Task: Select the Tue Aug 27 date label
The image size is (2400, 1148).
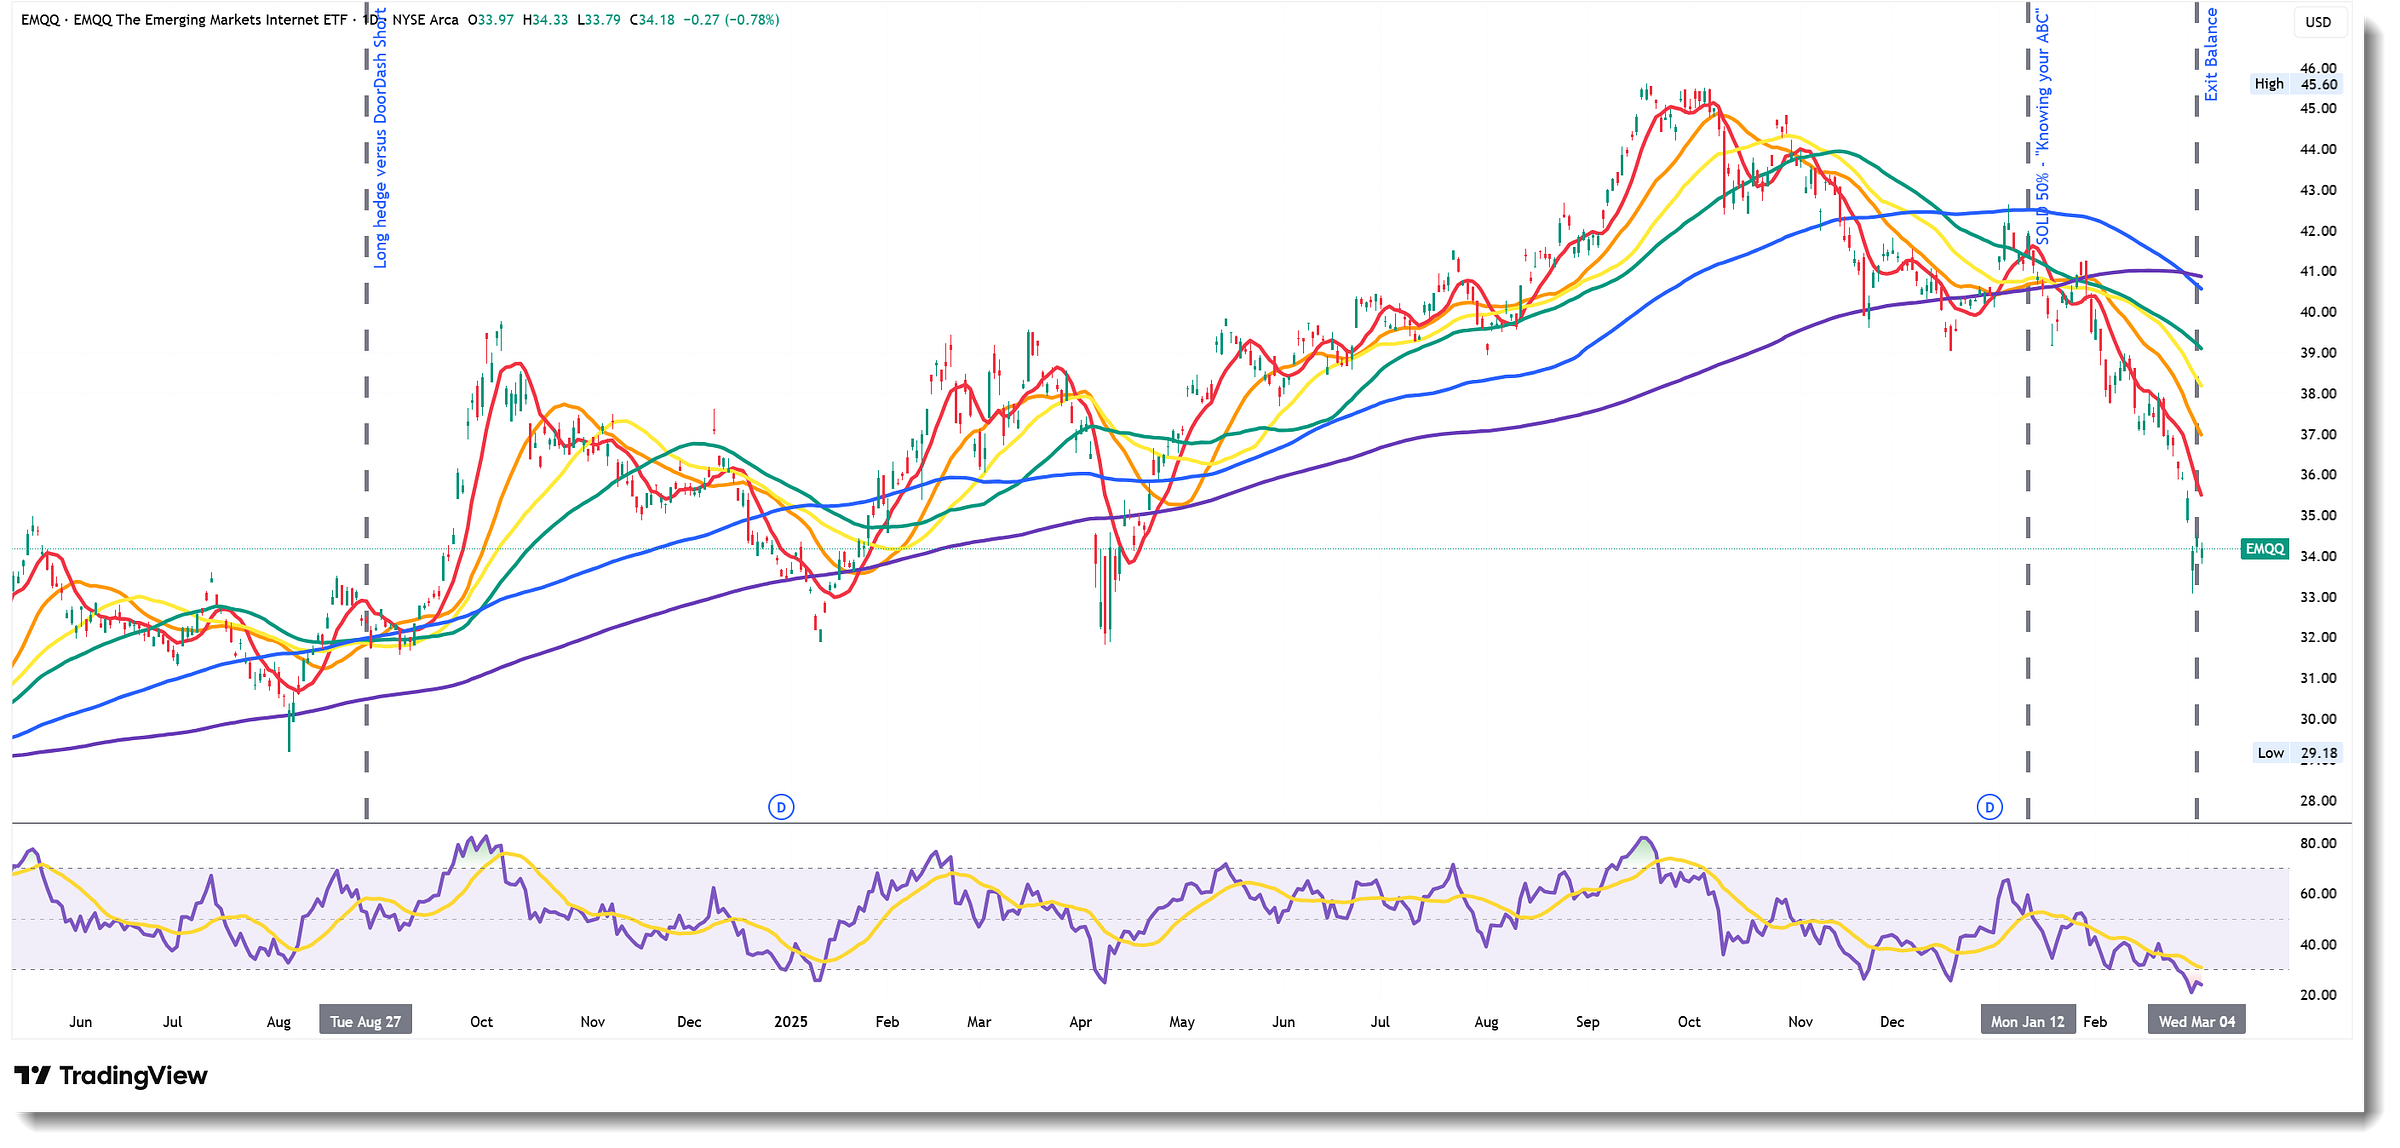Action: (365, 1021)
